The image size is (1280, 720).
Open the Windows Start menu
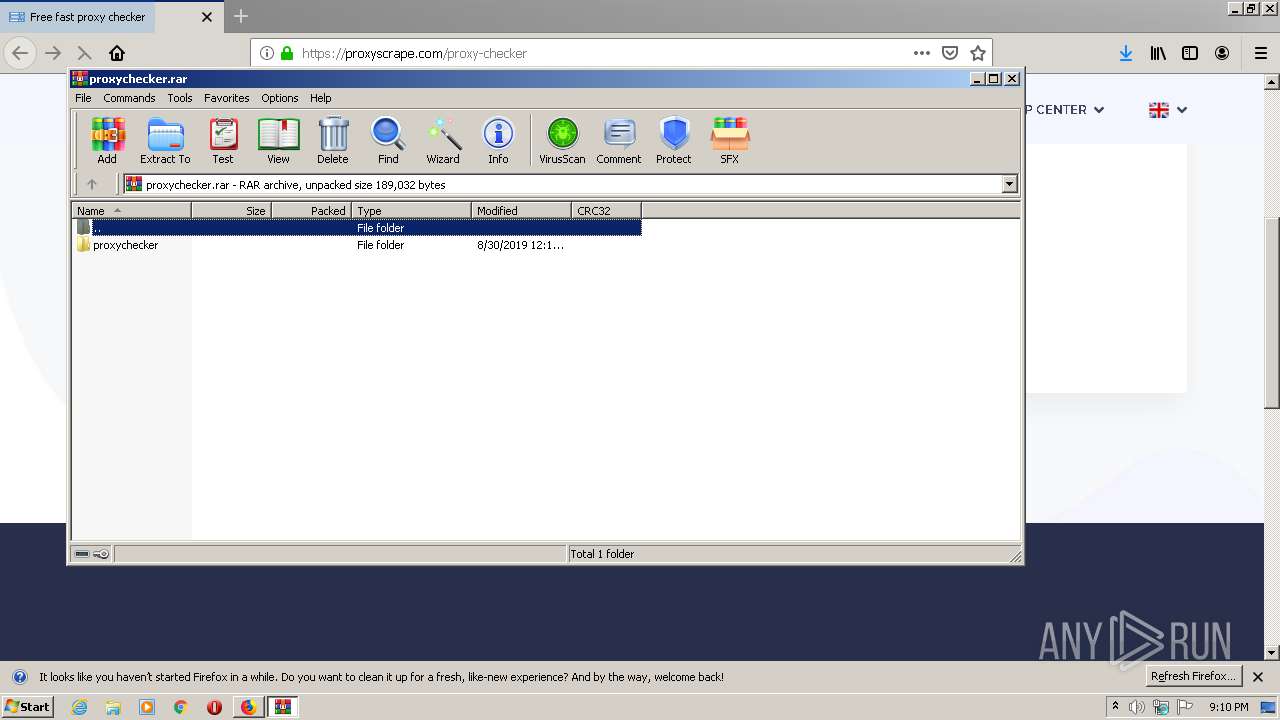(27, 706)
